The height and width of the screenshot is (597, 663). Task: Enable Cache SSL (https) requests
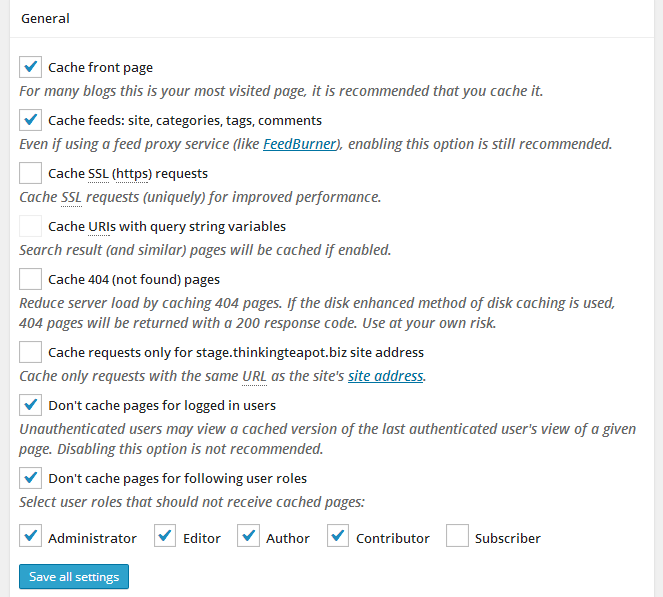30,173
